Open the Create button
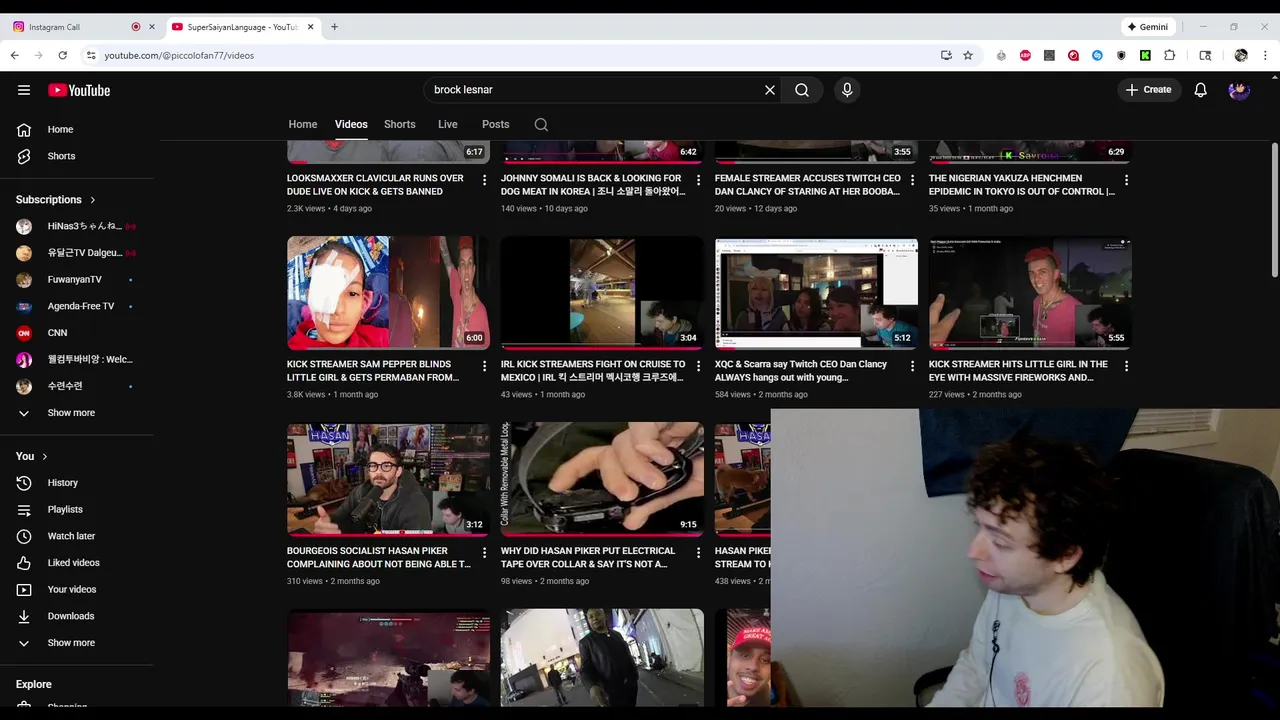Viewport: 1280px width, 720px height. click(1148, 90)
